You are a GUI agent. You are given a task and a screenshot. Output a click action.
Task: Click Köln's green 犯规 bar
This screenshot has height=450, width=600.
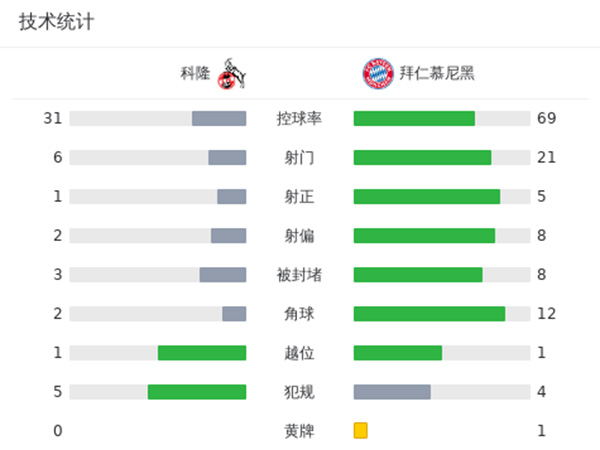[197, 392]
